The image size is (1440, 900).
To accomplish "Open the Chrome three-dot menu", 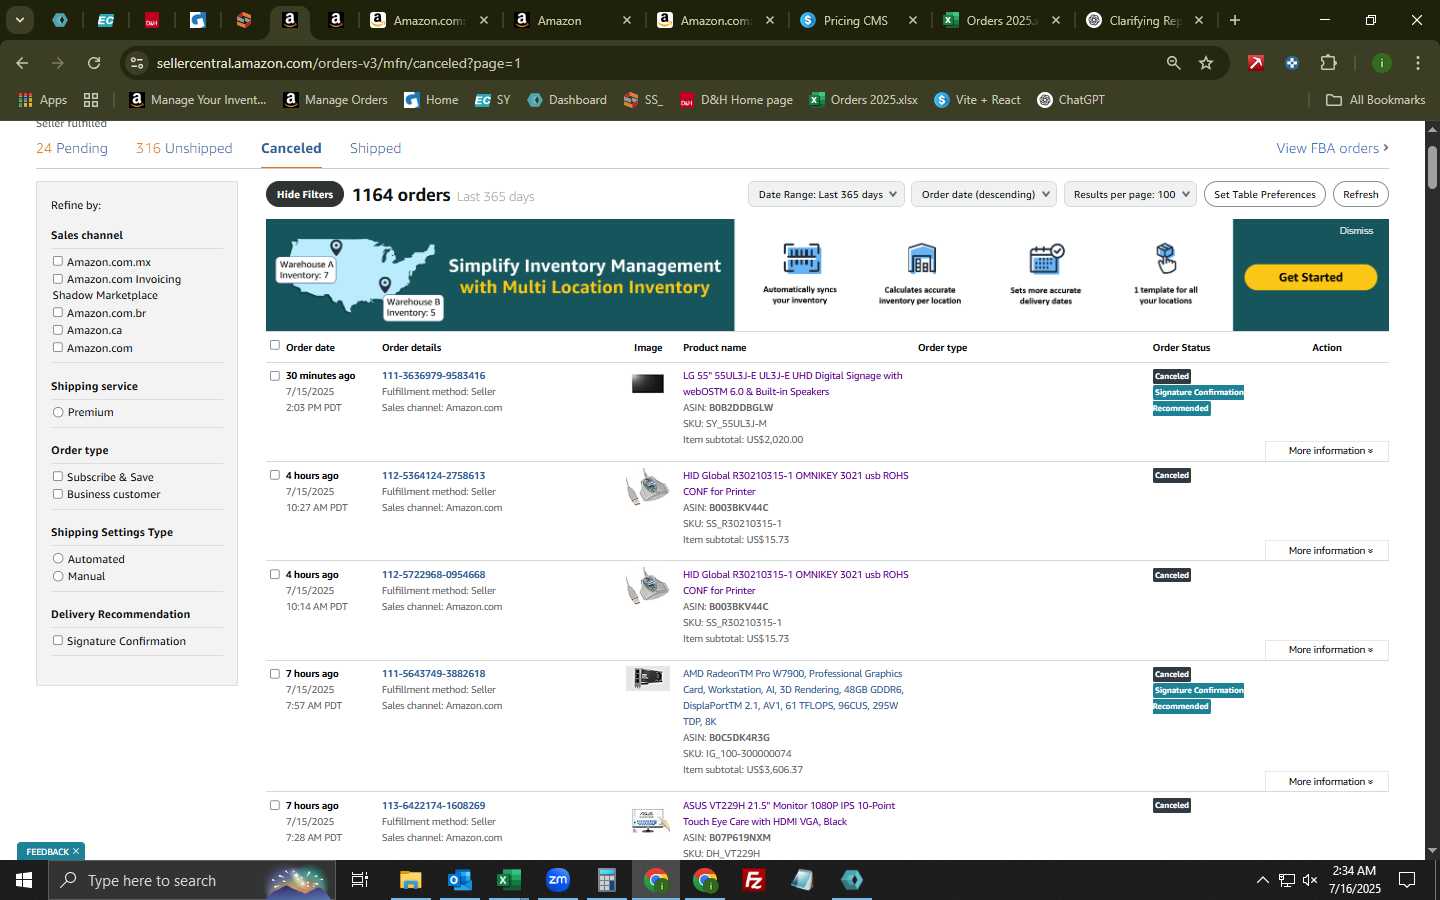I will (x=1418, y=63).
